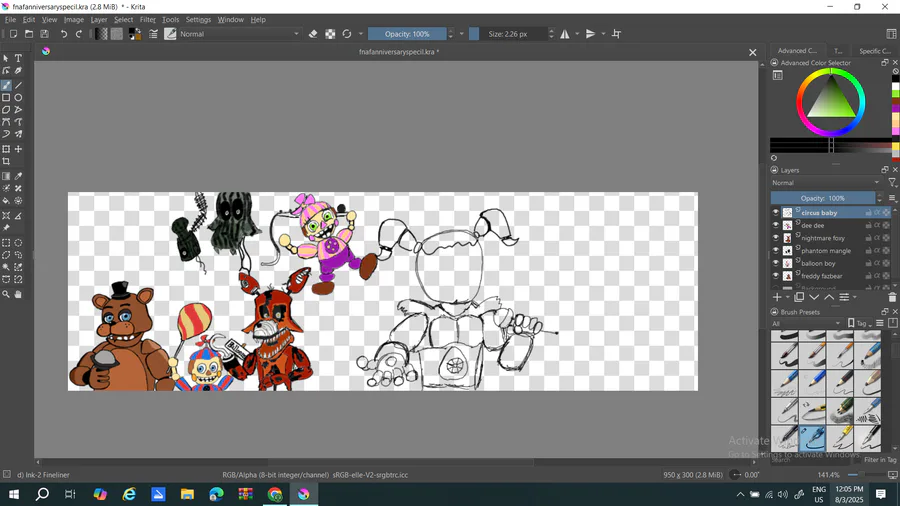This screenshot has width=900, height=506.
Task: Hide the balloon boy layer
Action: click(775, 263)
